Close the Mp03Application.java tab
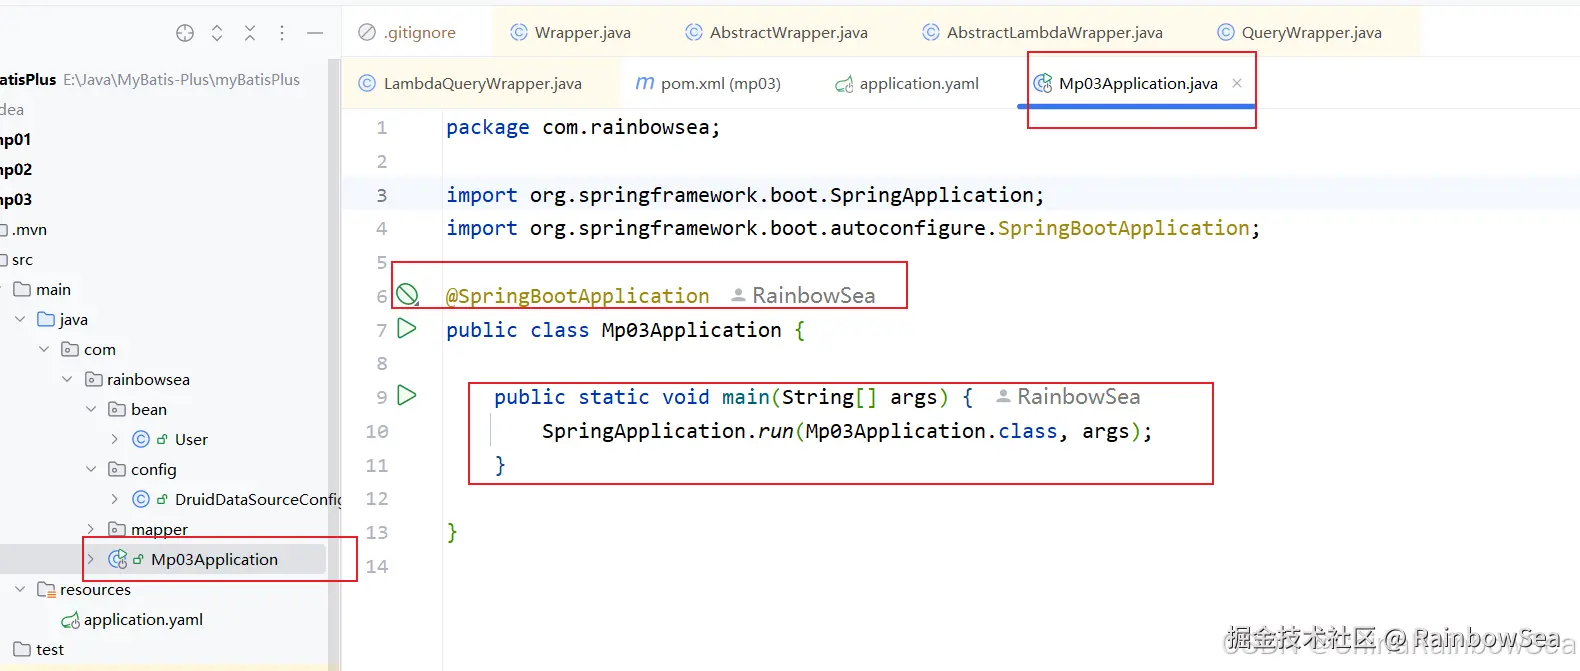The width and height of the screenshot is (1580, 671). (1237, 83)
